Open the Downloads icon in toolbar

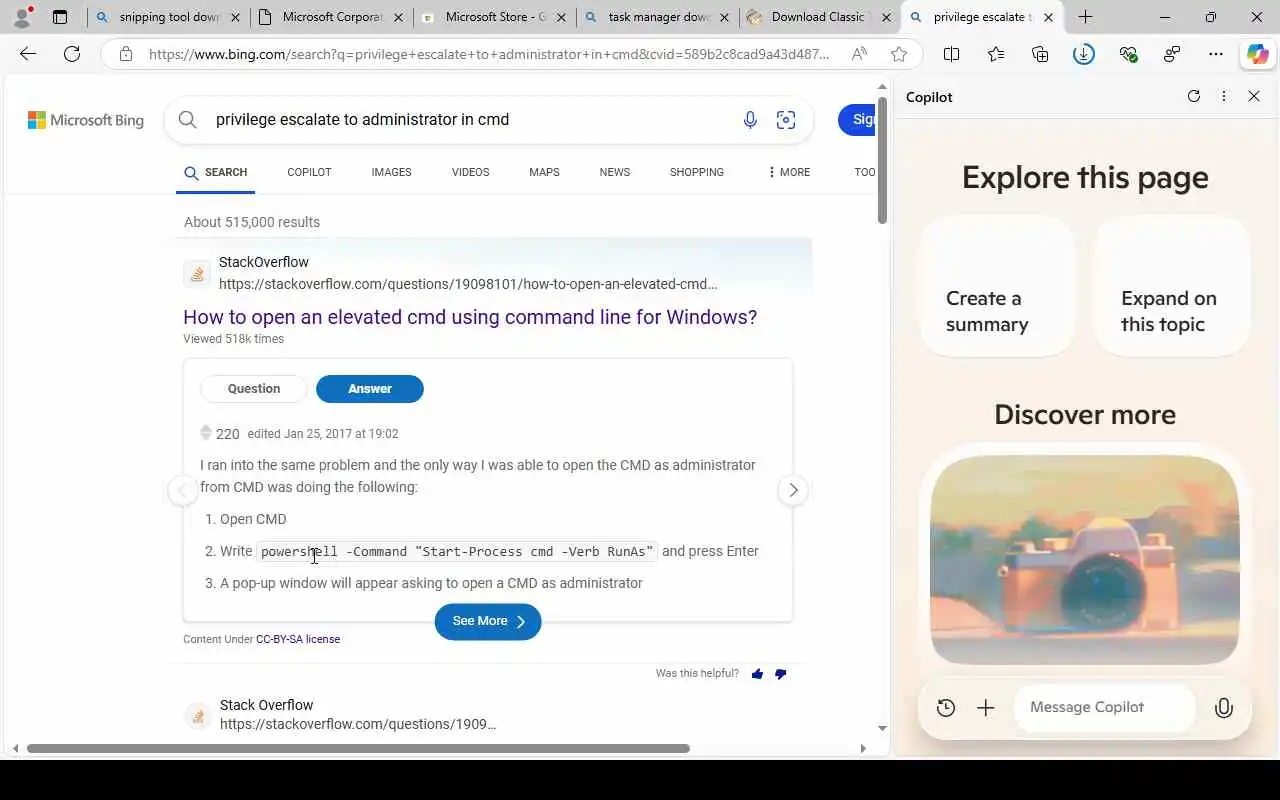(x=1084, y=54)
